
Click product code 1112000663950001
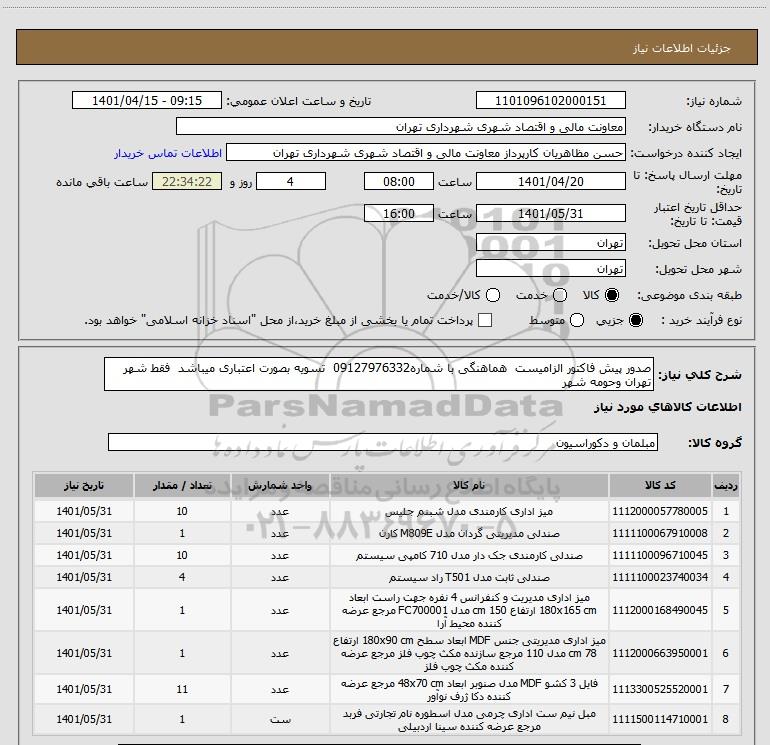[660, 653]
